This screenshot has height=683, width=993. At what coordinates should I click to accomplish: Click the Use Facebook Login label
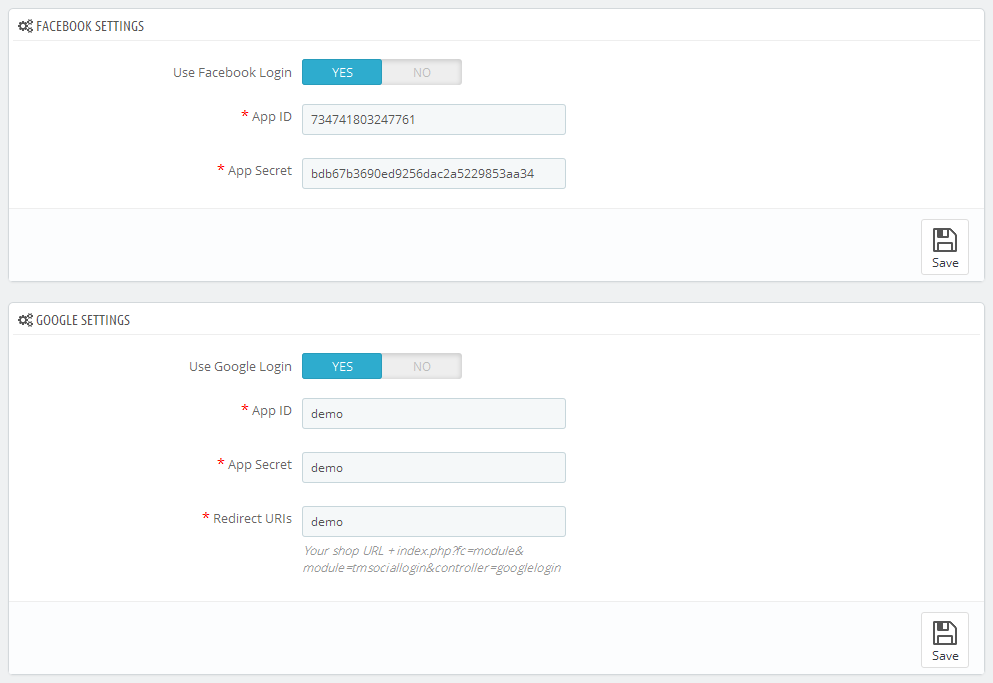tap(232, 73)
